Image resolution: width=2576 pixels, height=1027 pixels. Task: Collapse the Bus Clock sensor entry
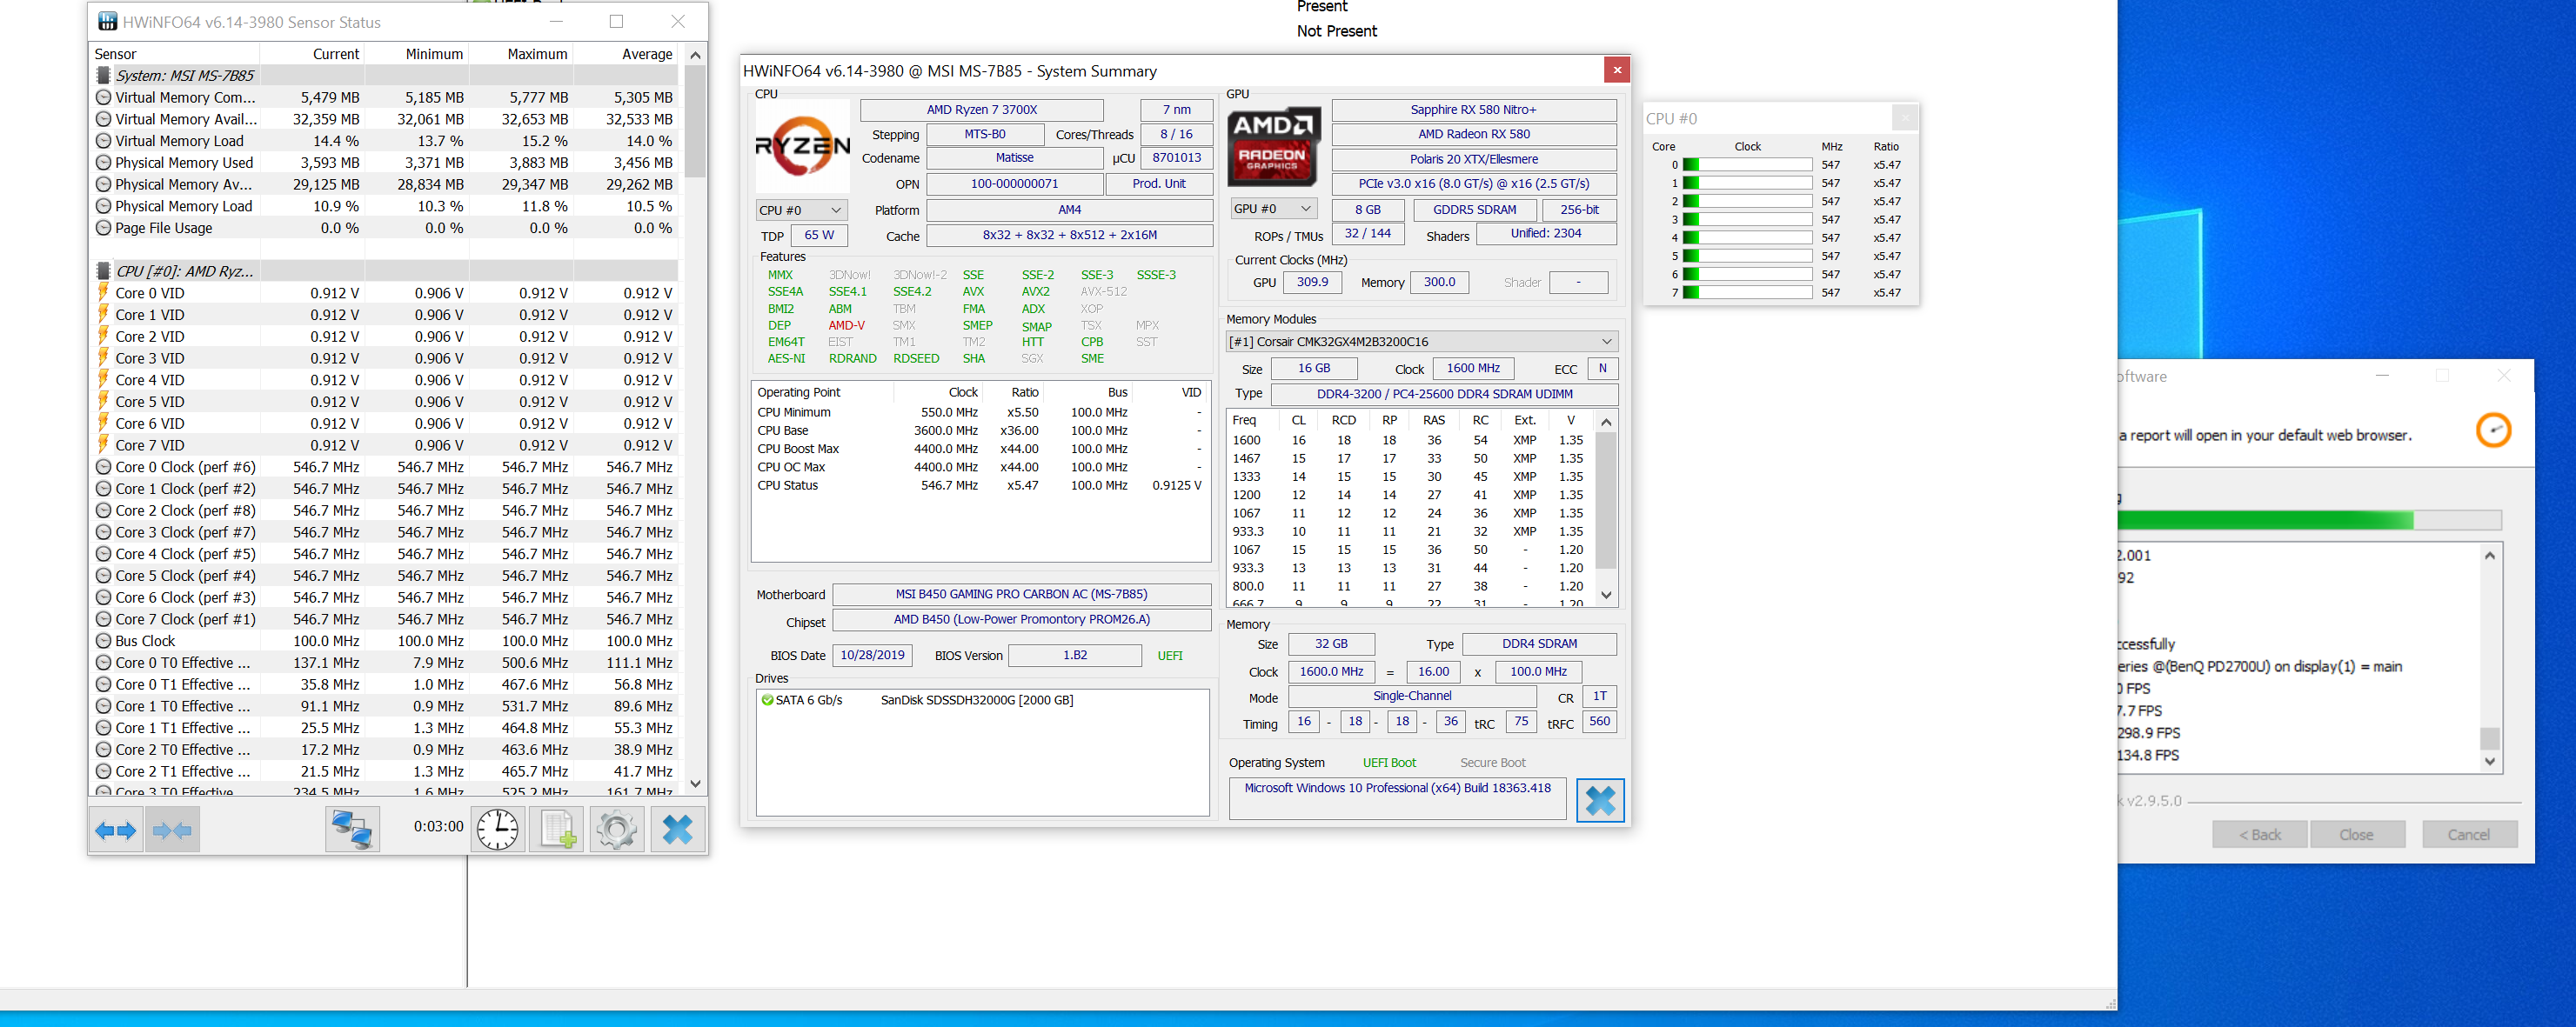[103, 640]
